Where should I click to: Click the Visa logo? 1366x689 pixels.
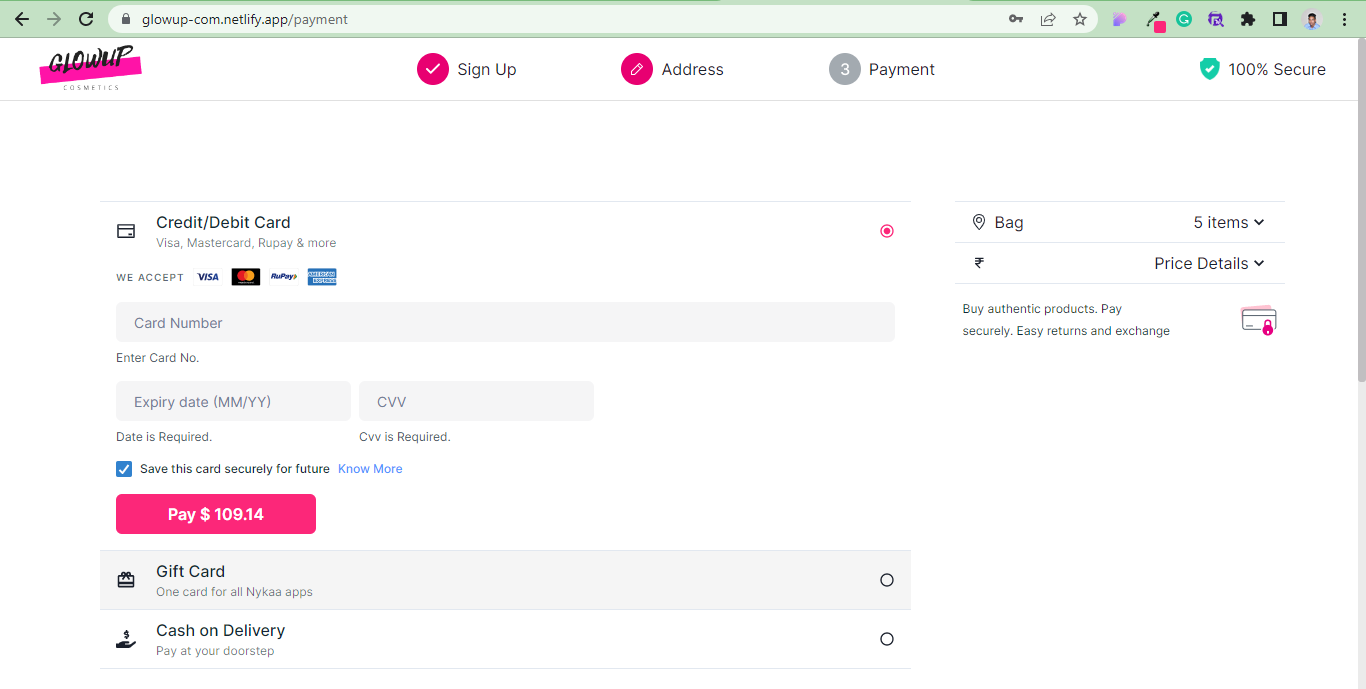(208, 277)
